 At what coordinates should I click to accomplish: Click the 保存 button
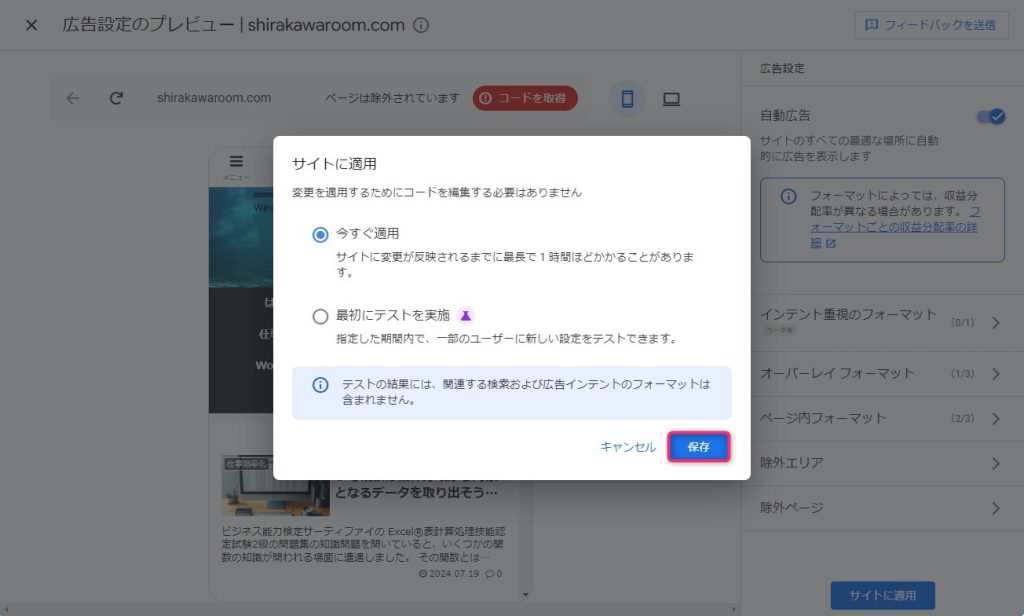point(699,447)
